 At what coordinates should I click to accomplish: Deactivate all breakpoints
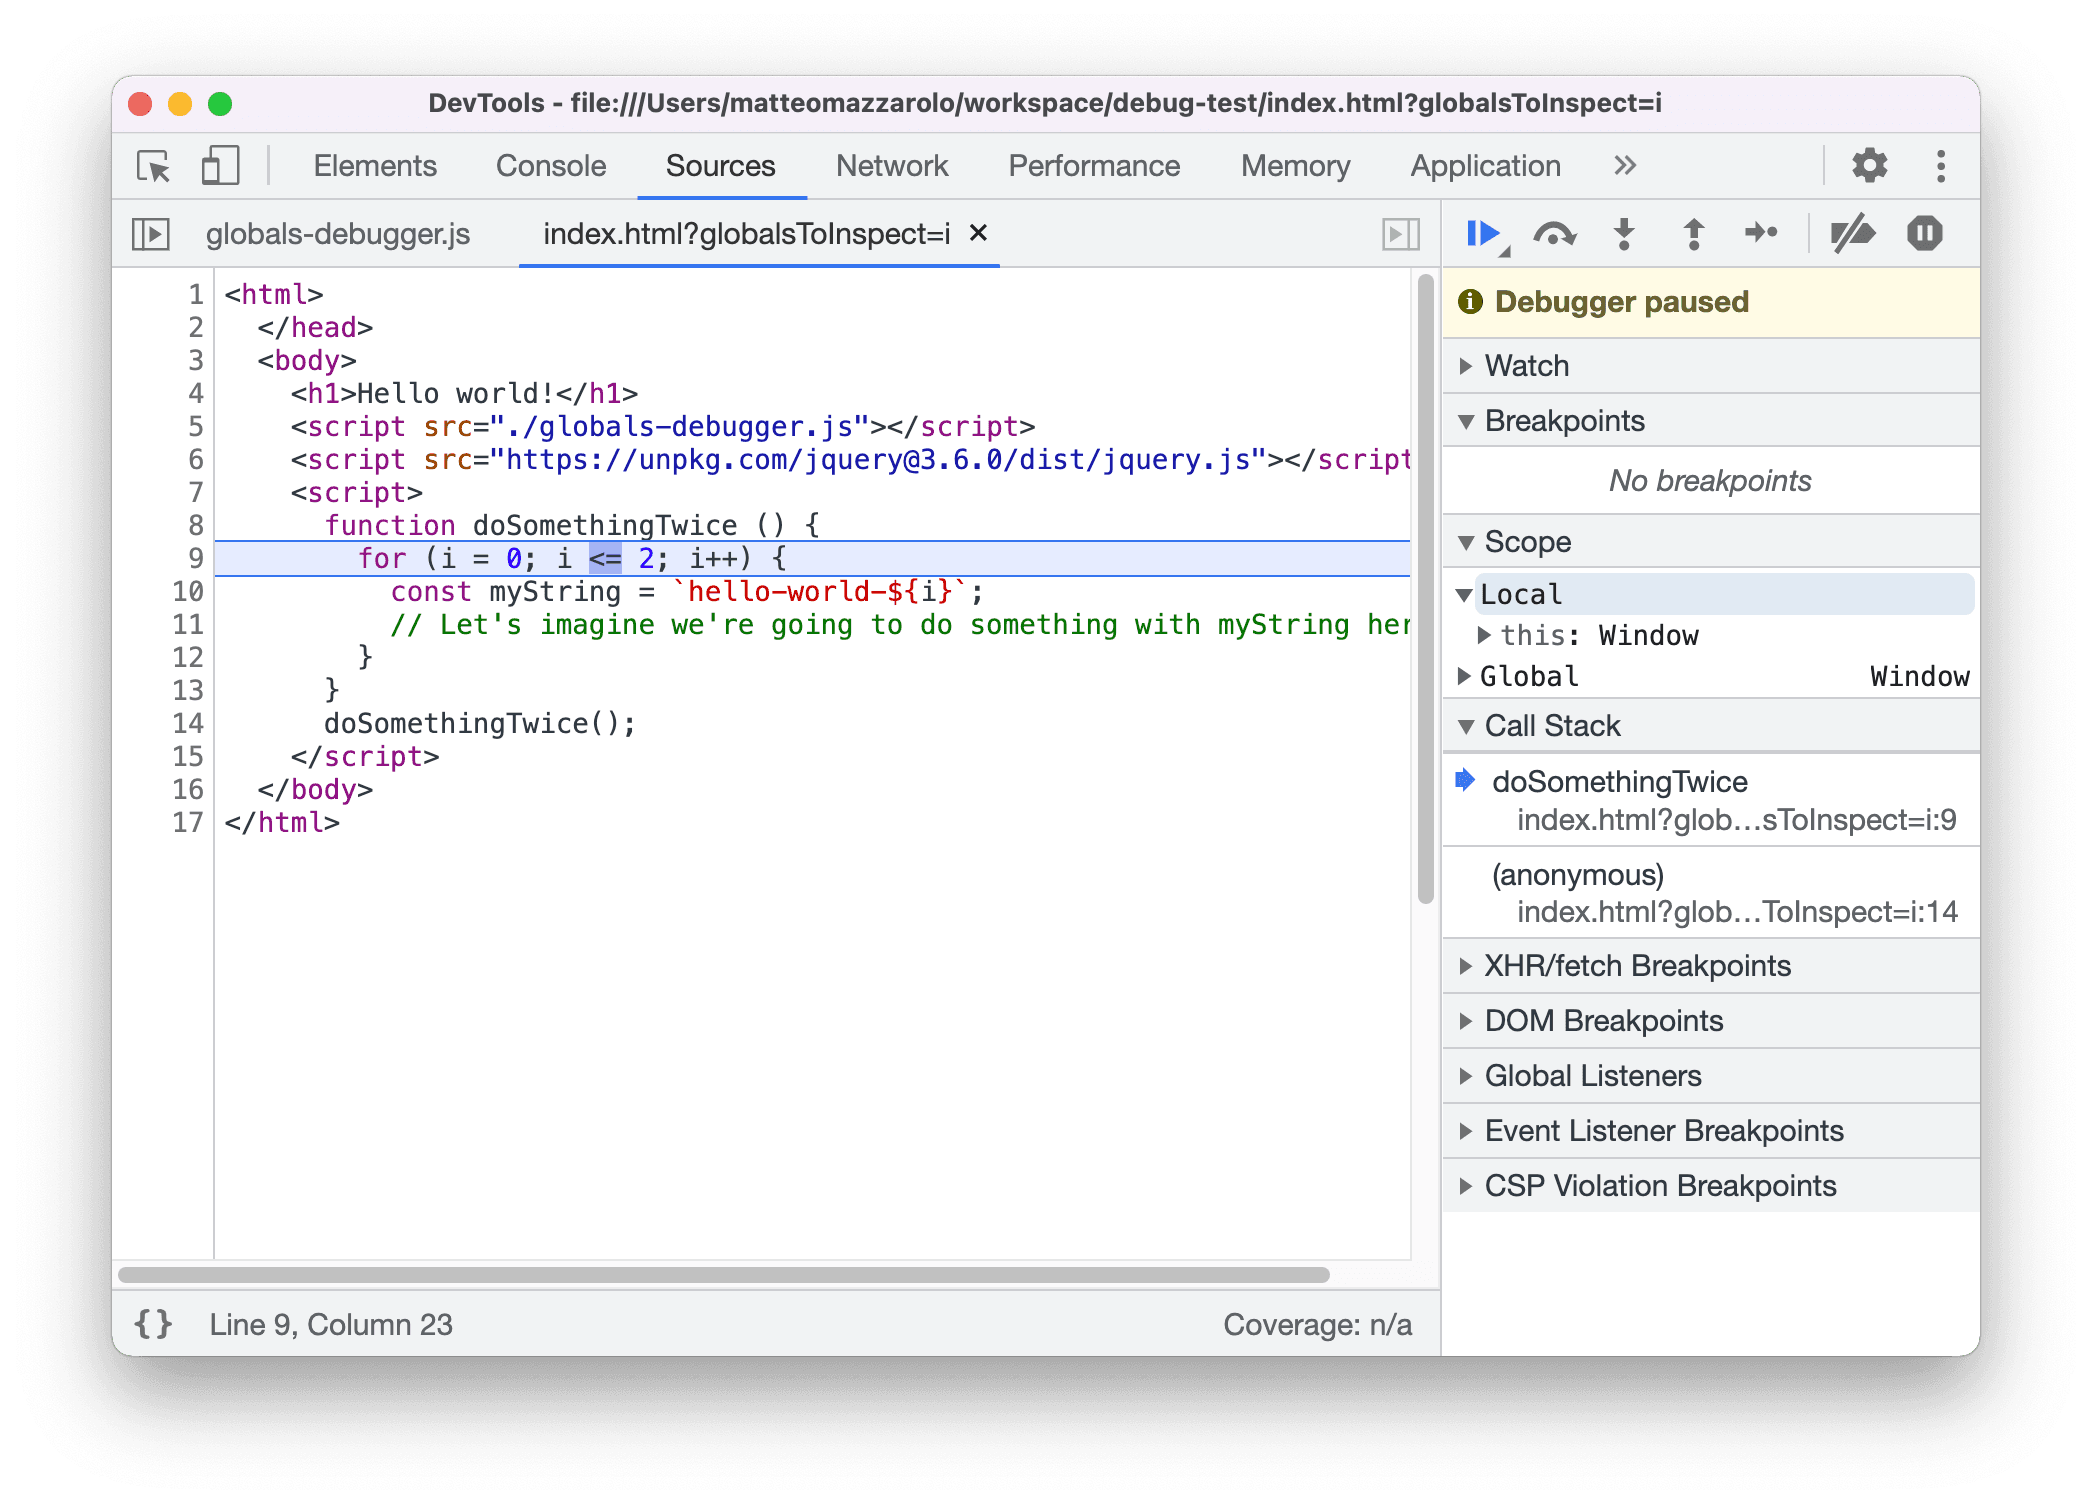pyautogui.click(x=1852, y=234)
